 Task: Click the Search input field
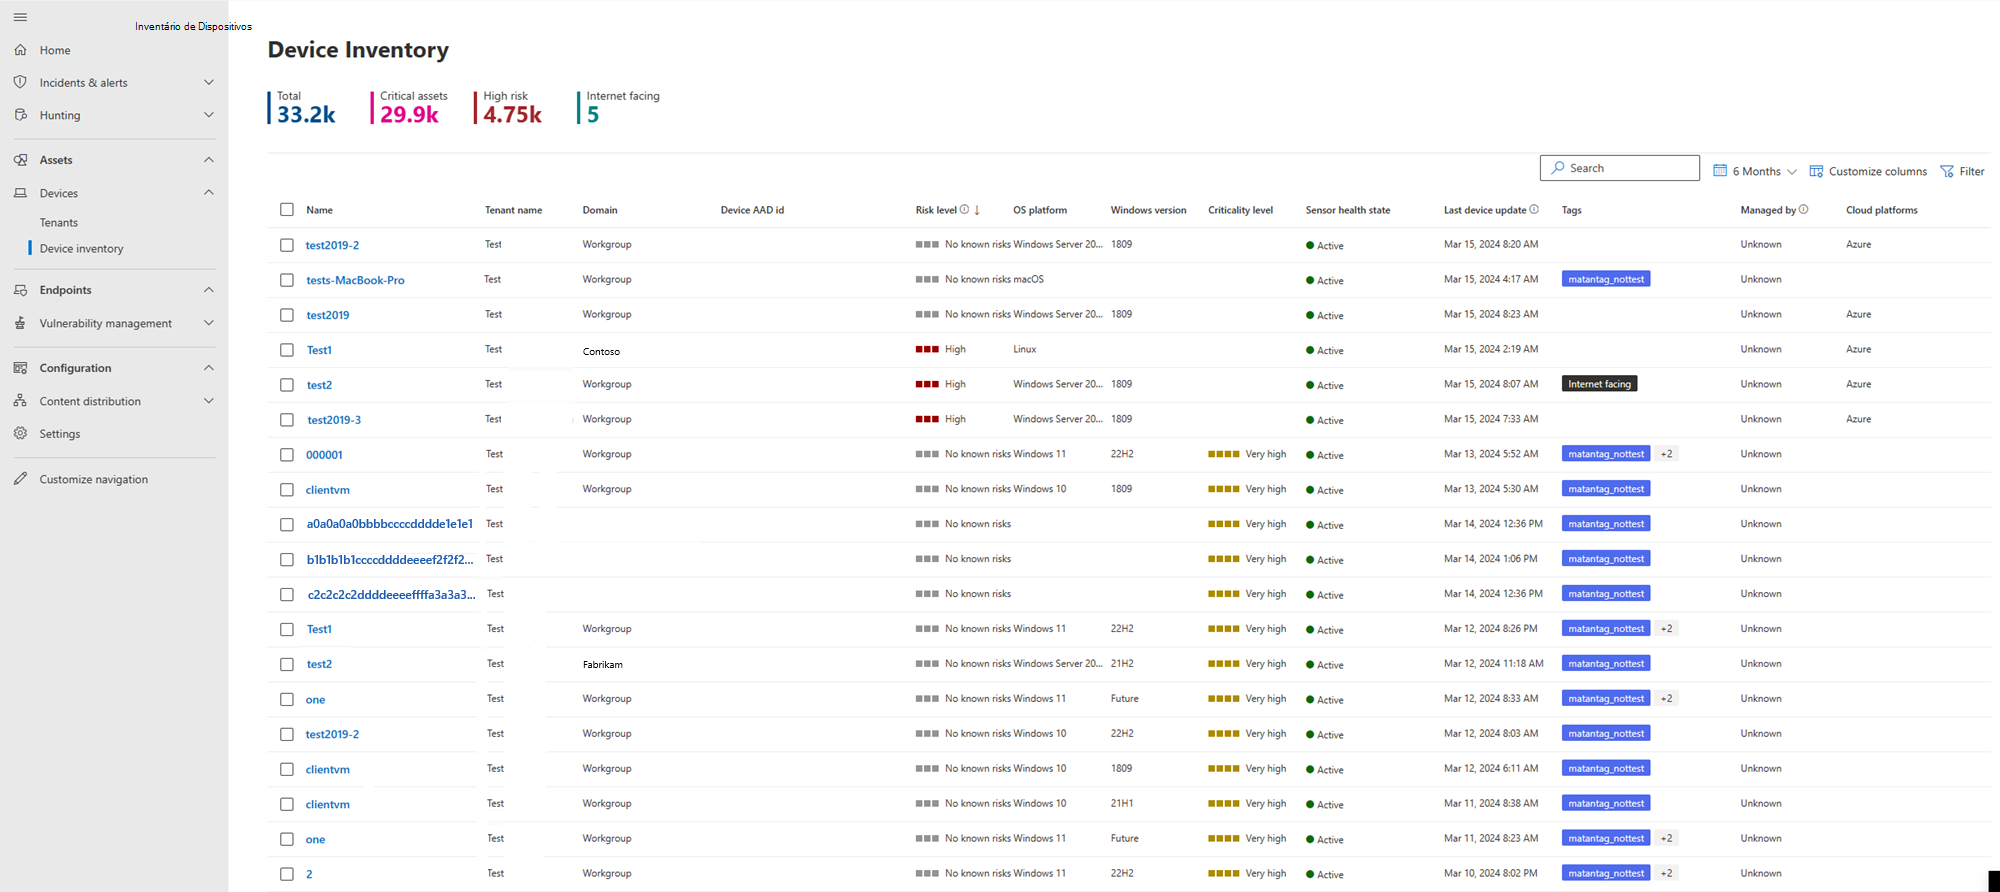click(1620, 168)
